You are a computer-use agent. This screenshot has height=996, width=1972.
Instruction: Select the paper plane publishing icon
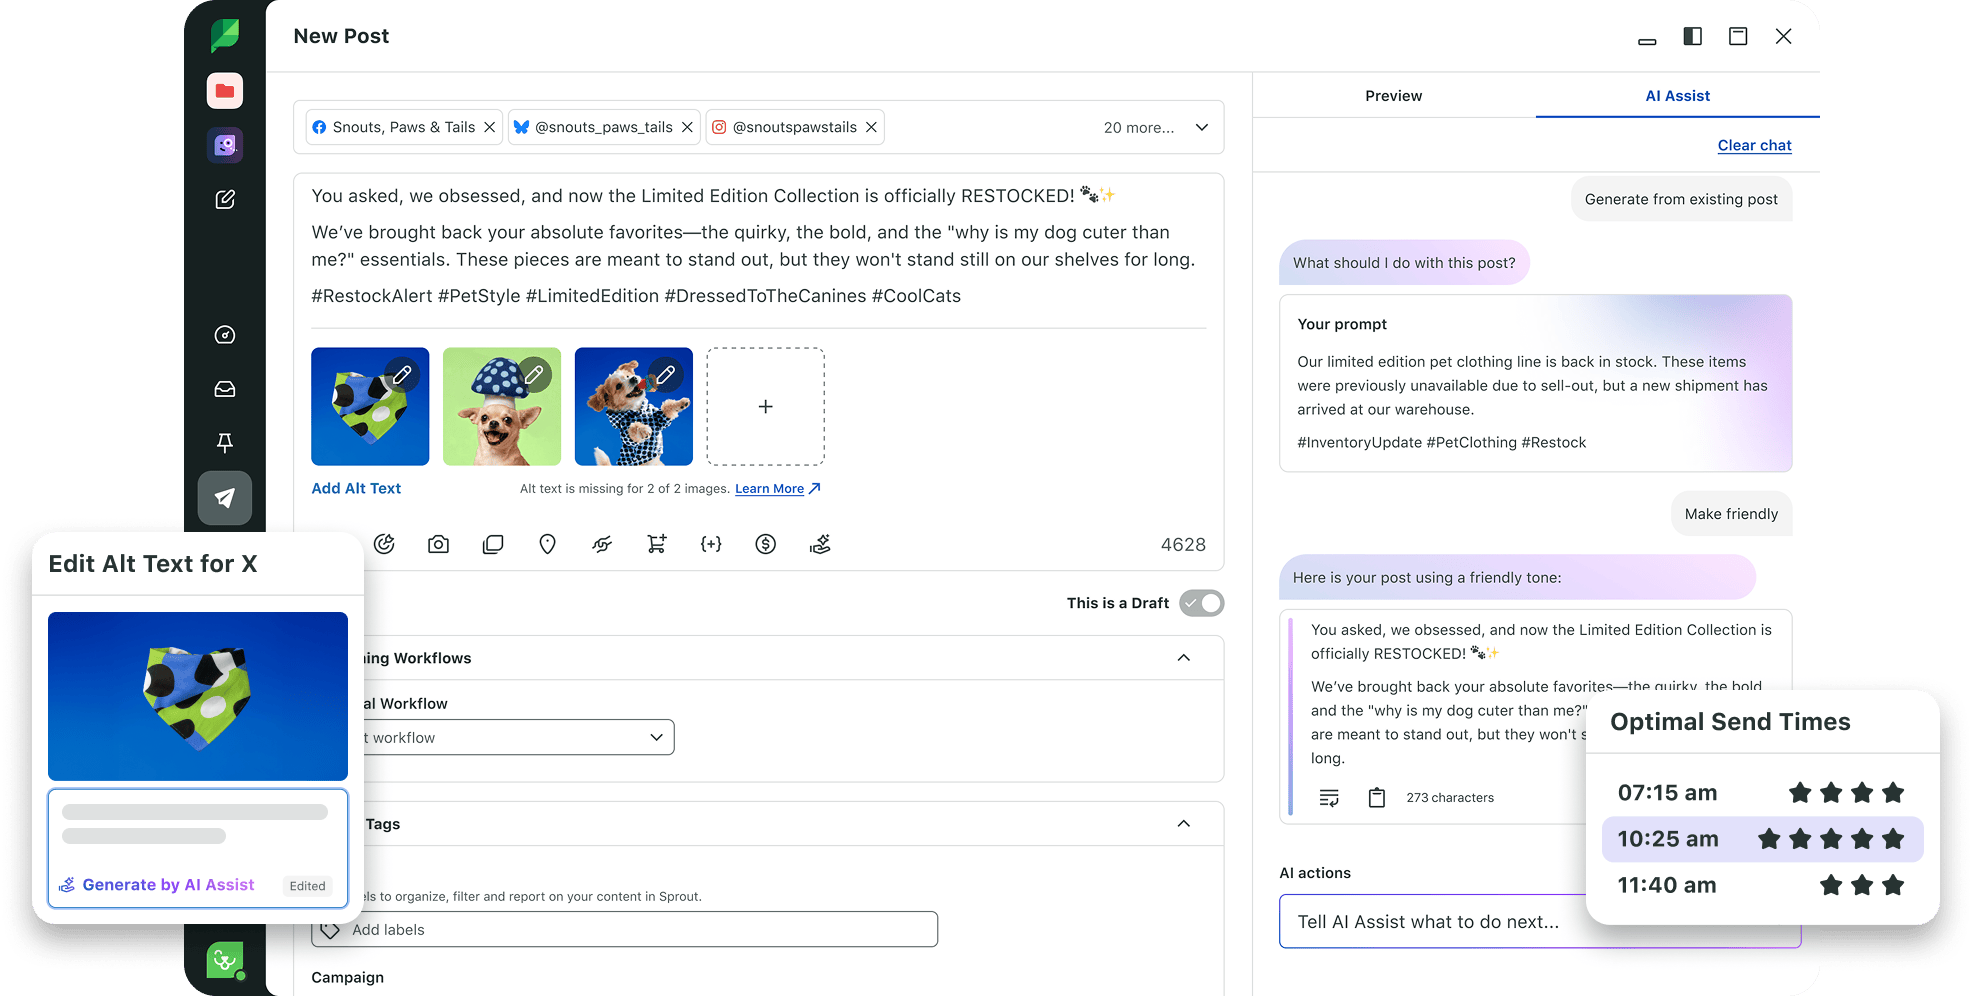click(225, 498)
